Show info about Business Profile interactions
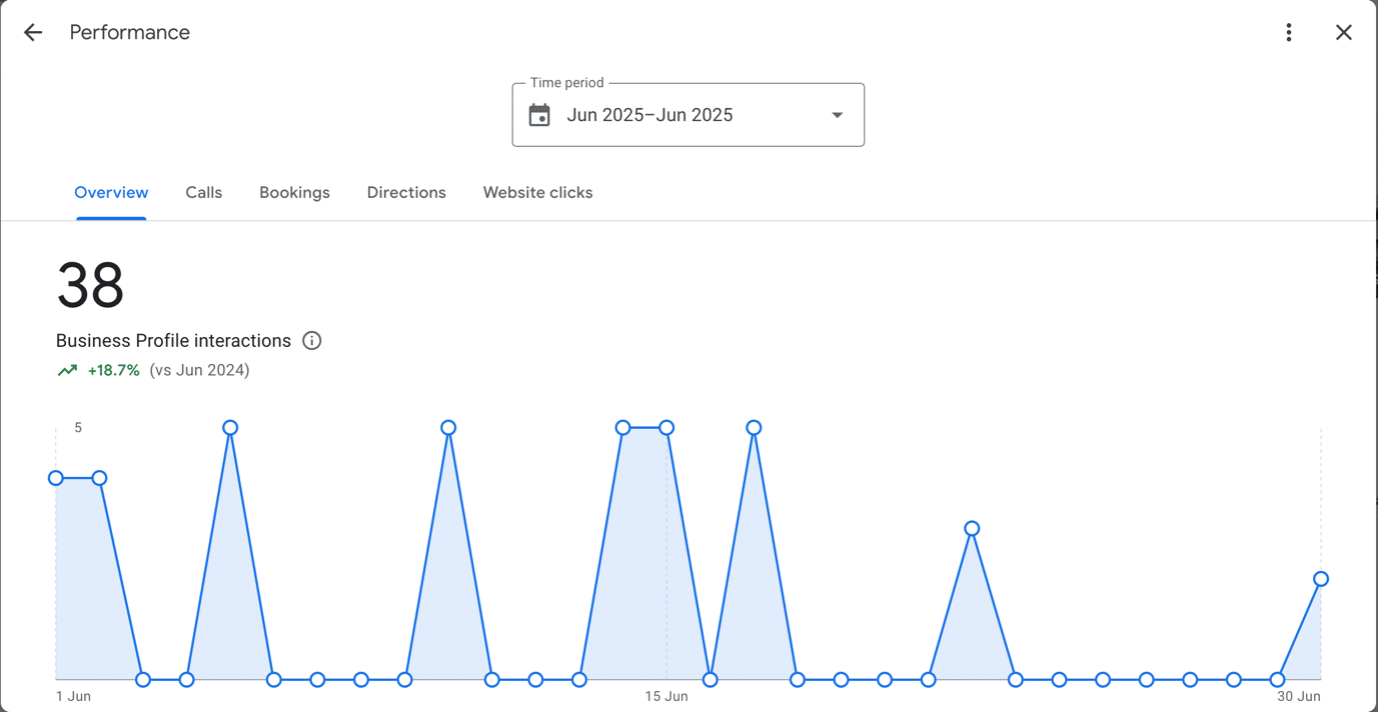 312,341
